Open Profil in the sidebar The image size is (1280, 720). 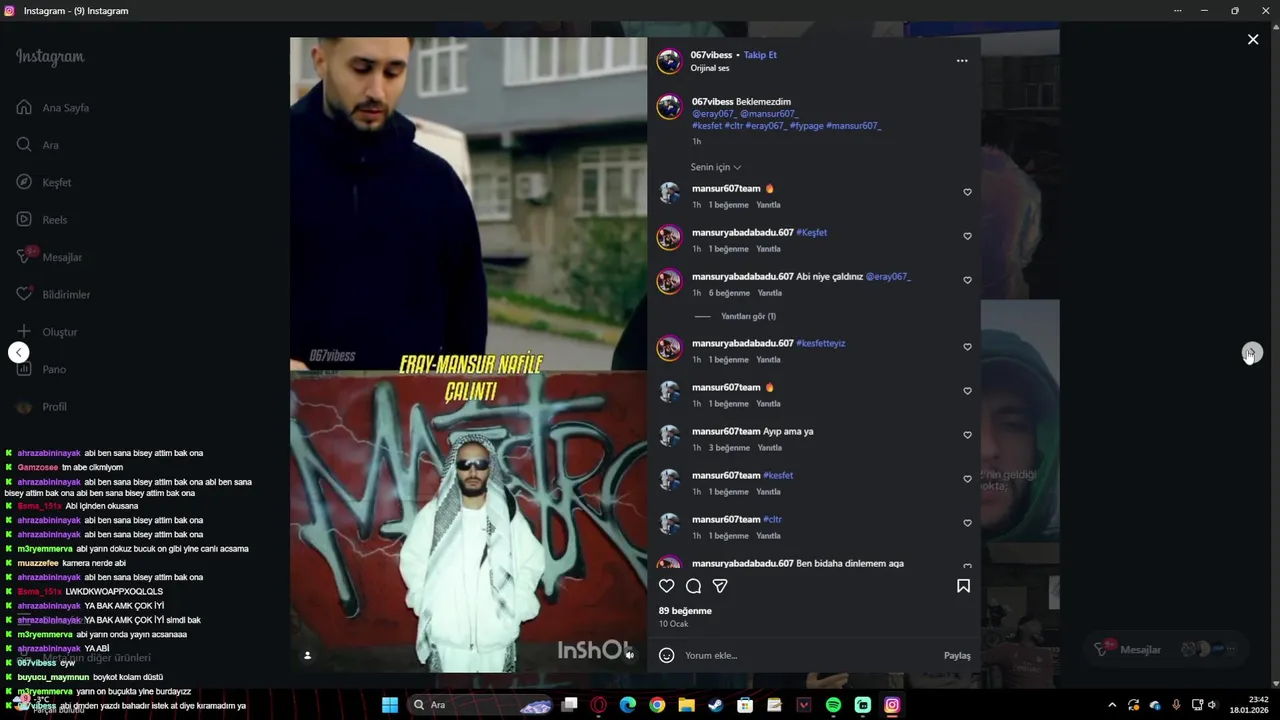click(x=42, y=407)
